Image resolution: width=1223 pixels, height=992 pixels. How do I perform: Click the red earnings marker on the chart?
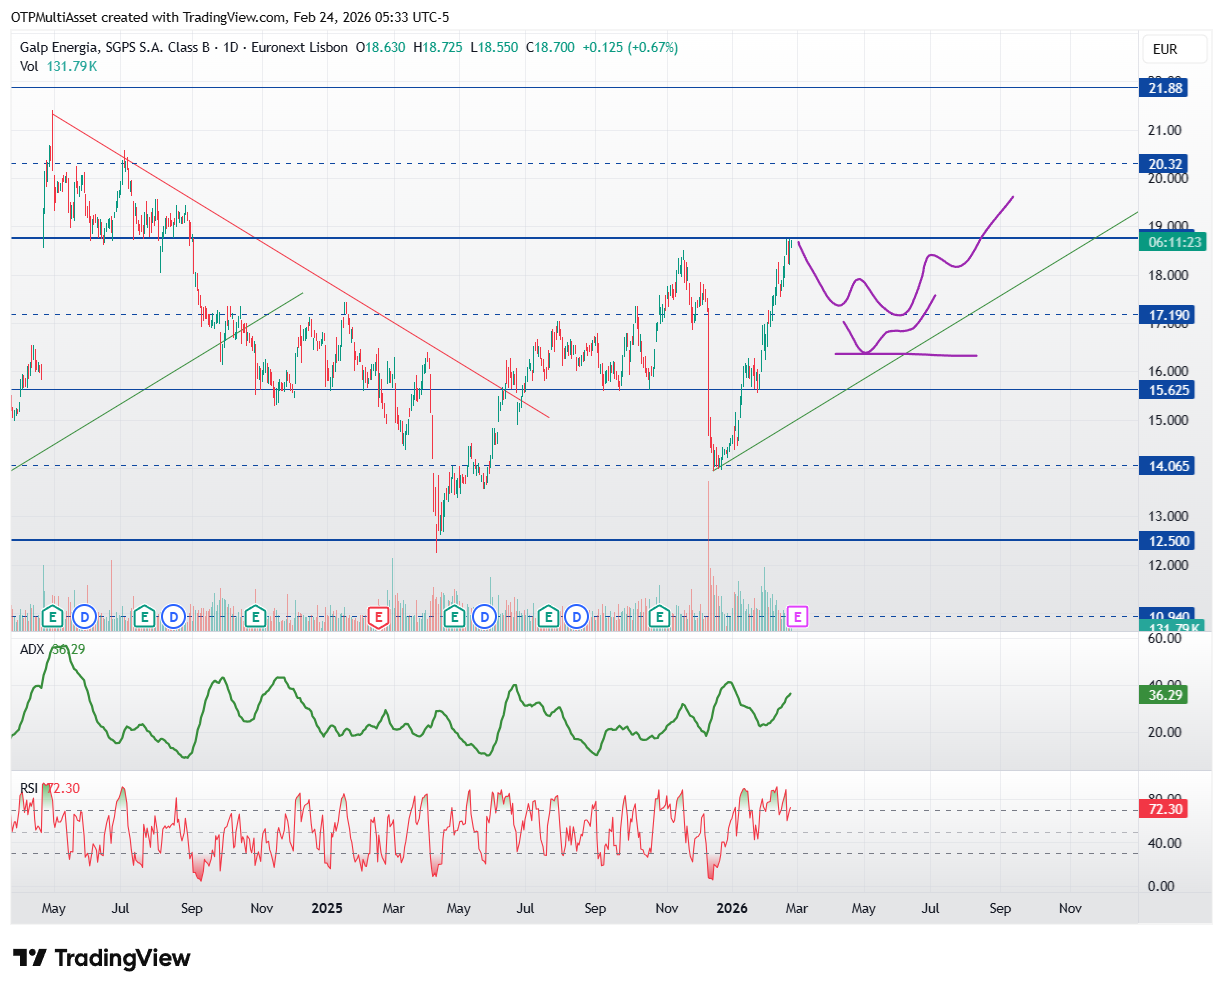click(378, 617)
